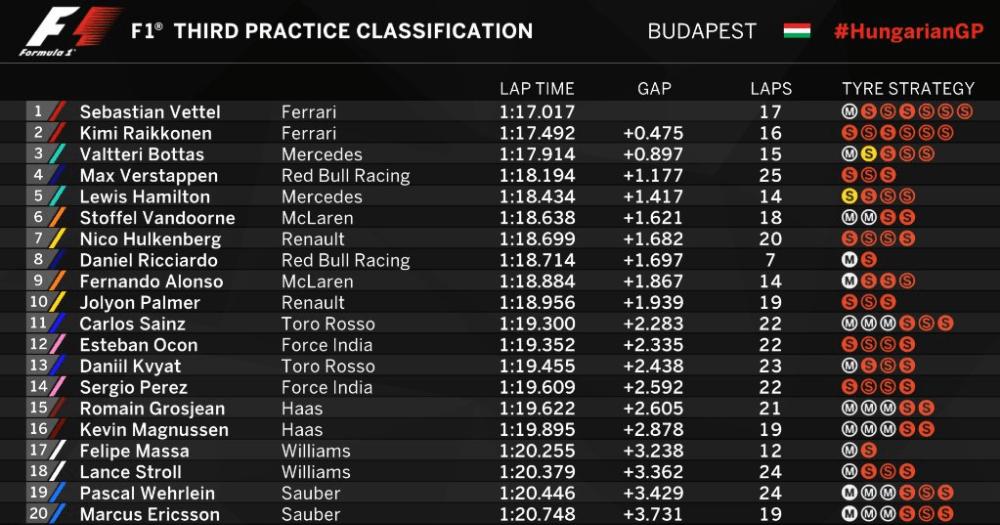Click Kimi Raikkonen's lap time 1:17.492
The width and height of the screenshot is (1000, 525).
tap(537, 133)
